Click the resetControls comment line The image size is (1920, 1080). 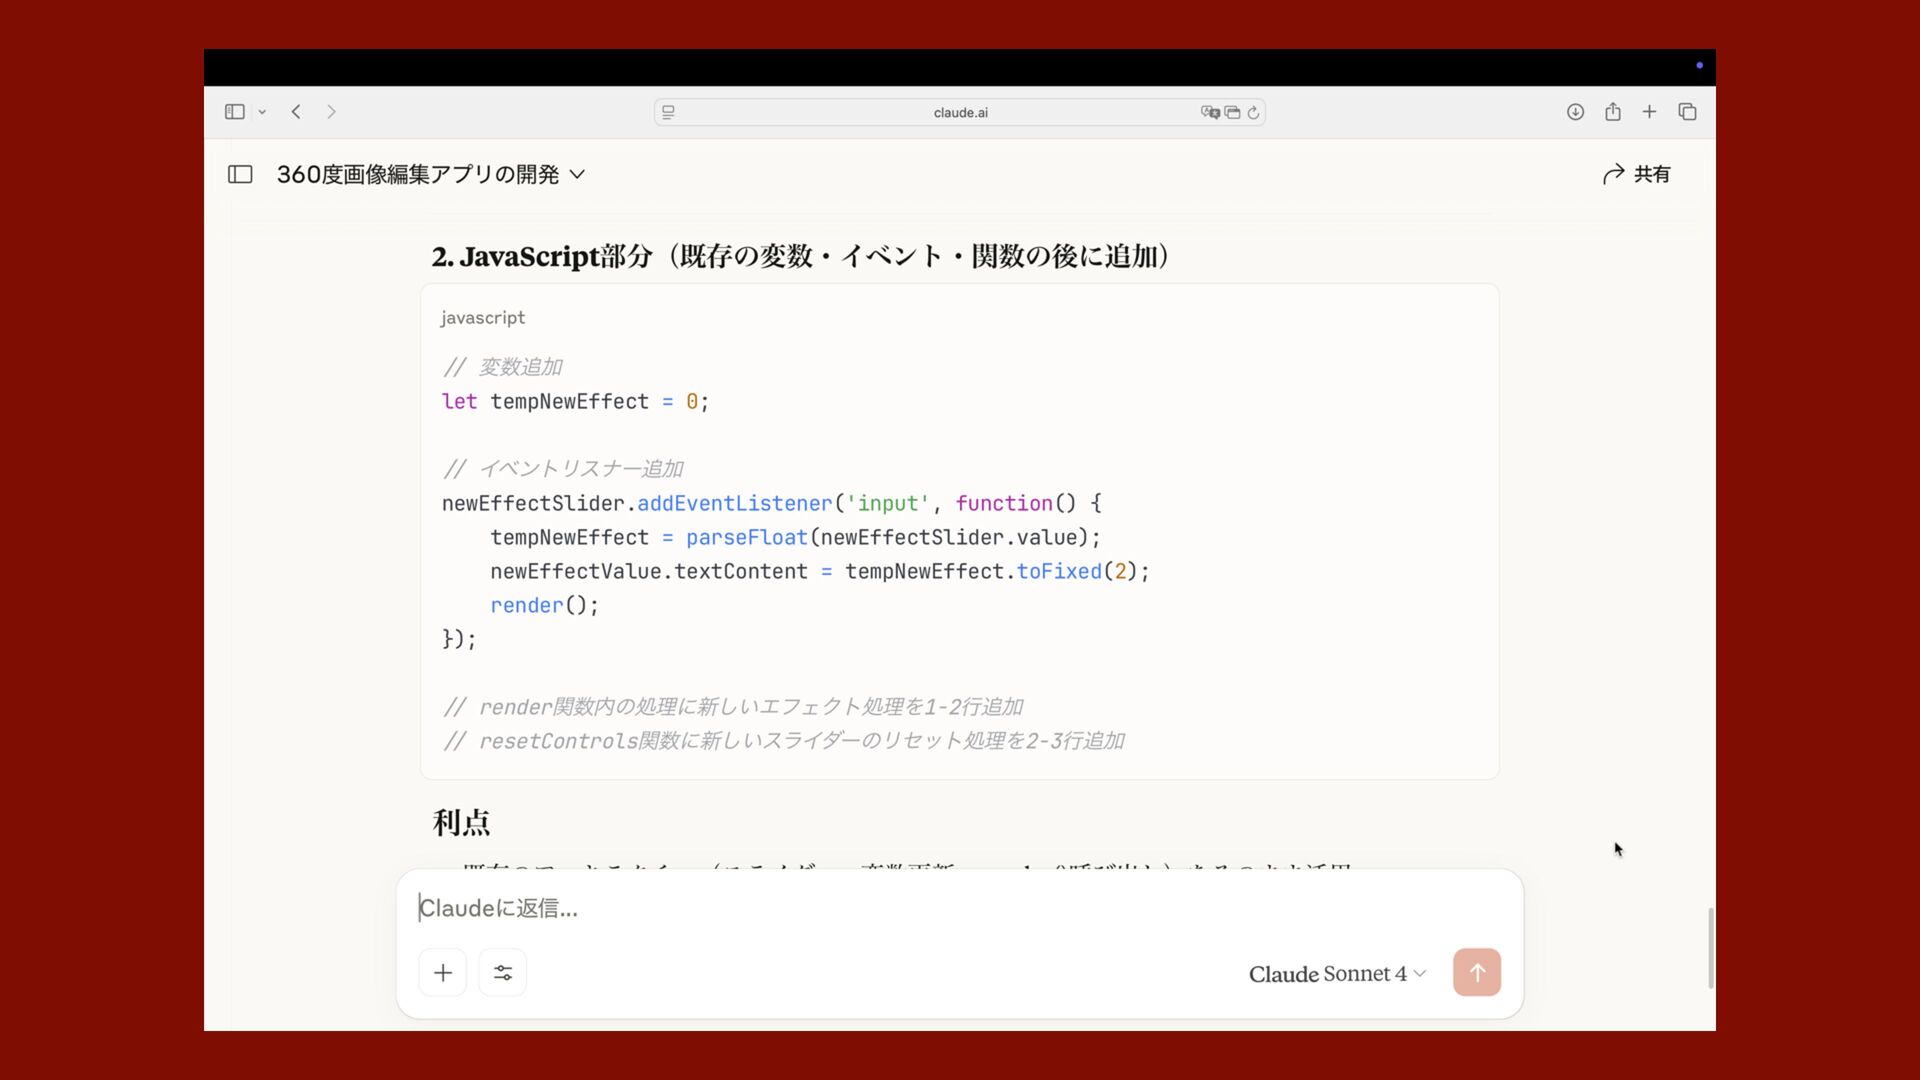(784, 741)
